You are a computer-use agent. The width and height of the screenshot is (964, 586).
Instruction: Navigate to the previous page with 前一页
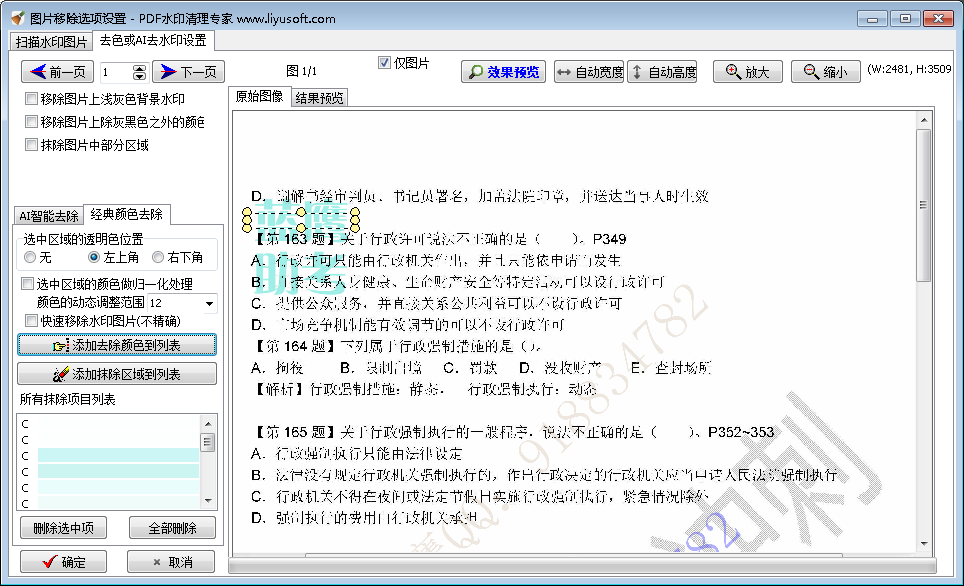(x=56, y=71)
